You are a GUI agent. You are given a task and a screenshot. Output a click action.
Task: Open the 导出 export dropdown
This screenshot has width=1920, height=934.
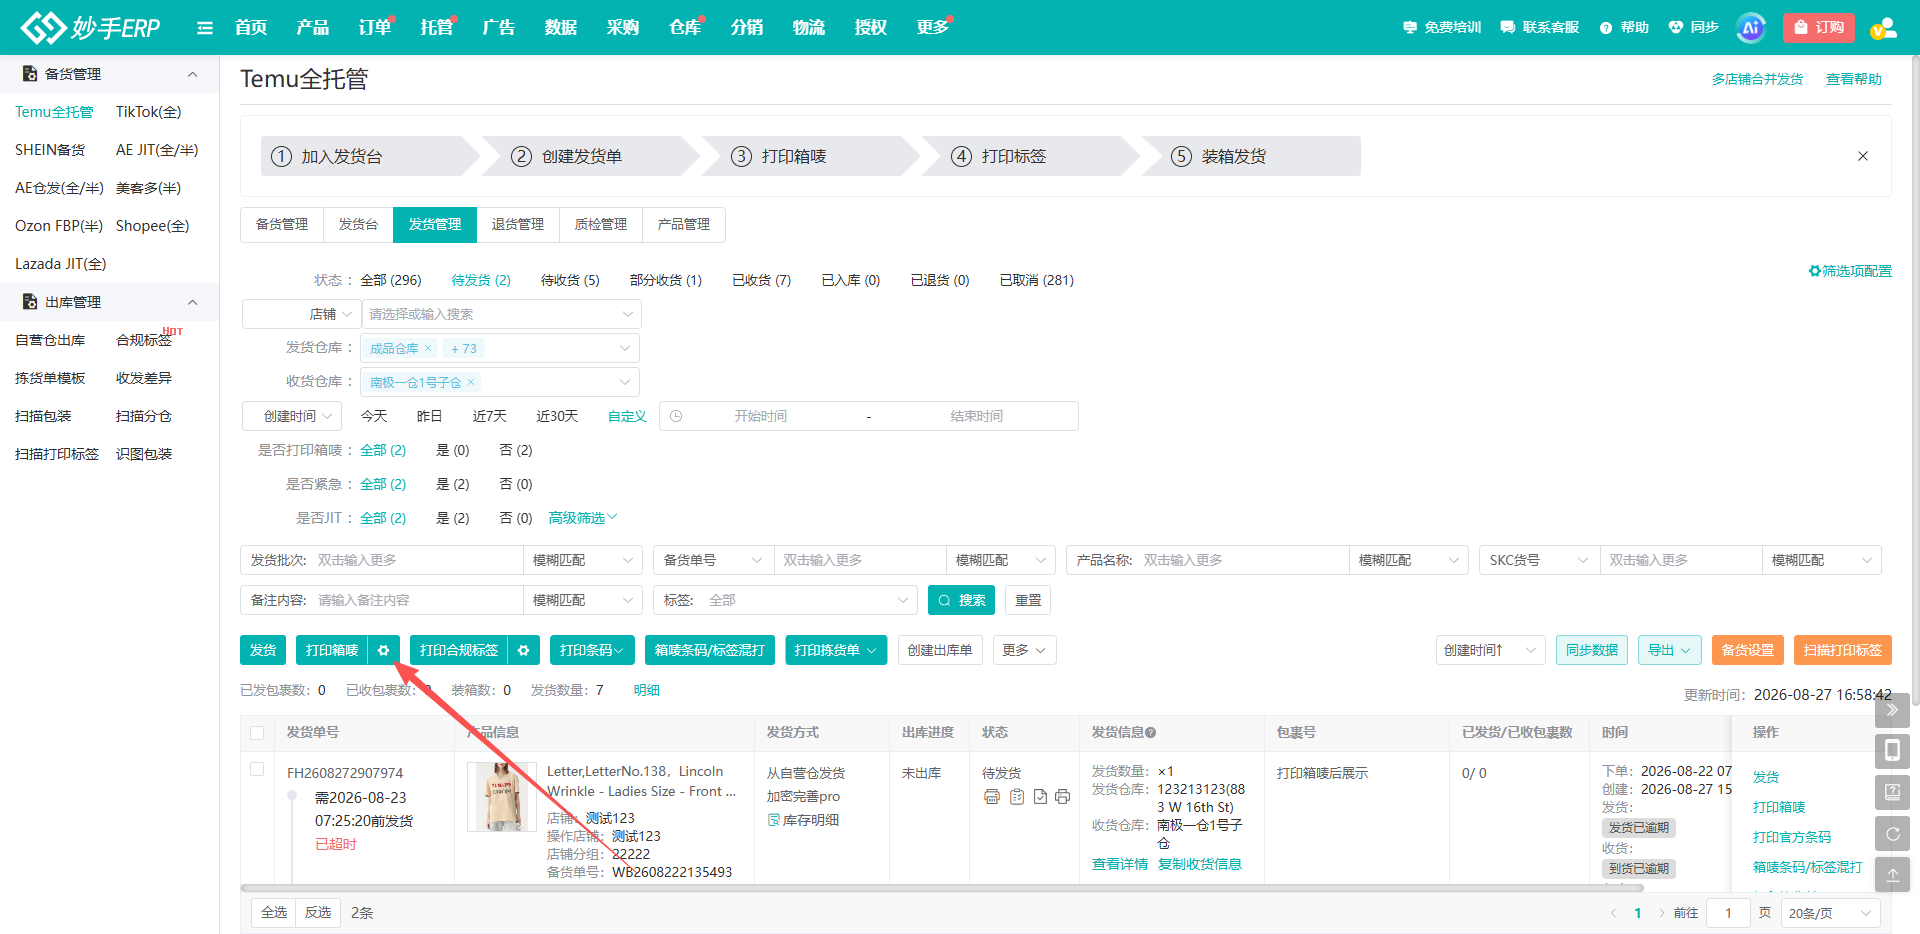pos(1670,650)
